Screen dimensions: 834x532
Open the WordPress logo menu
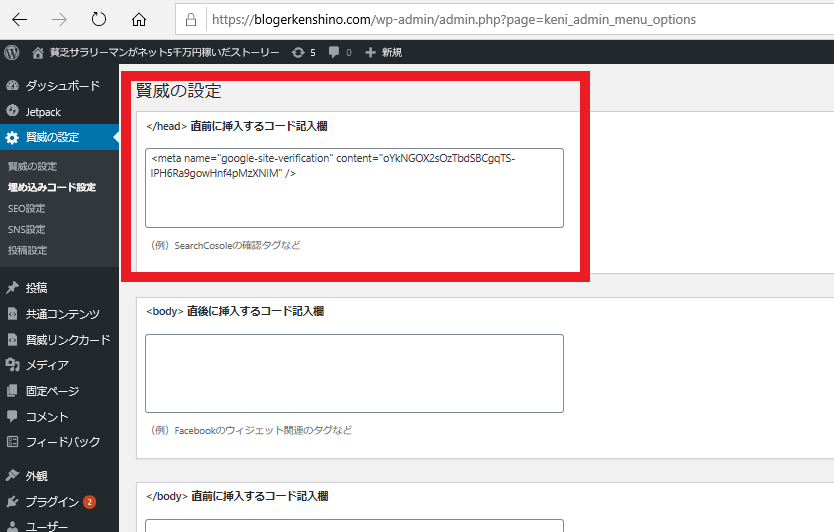pyautogui.click(x=12, y=52)
